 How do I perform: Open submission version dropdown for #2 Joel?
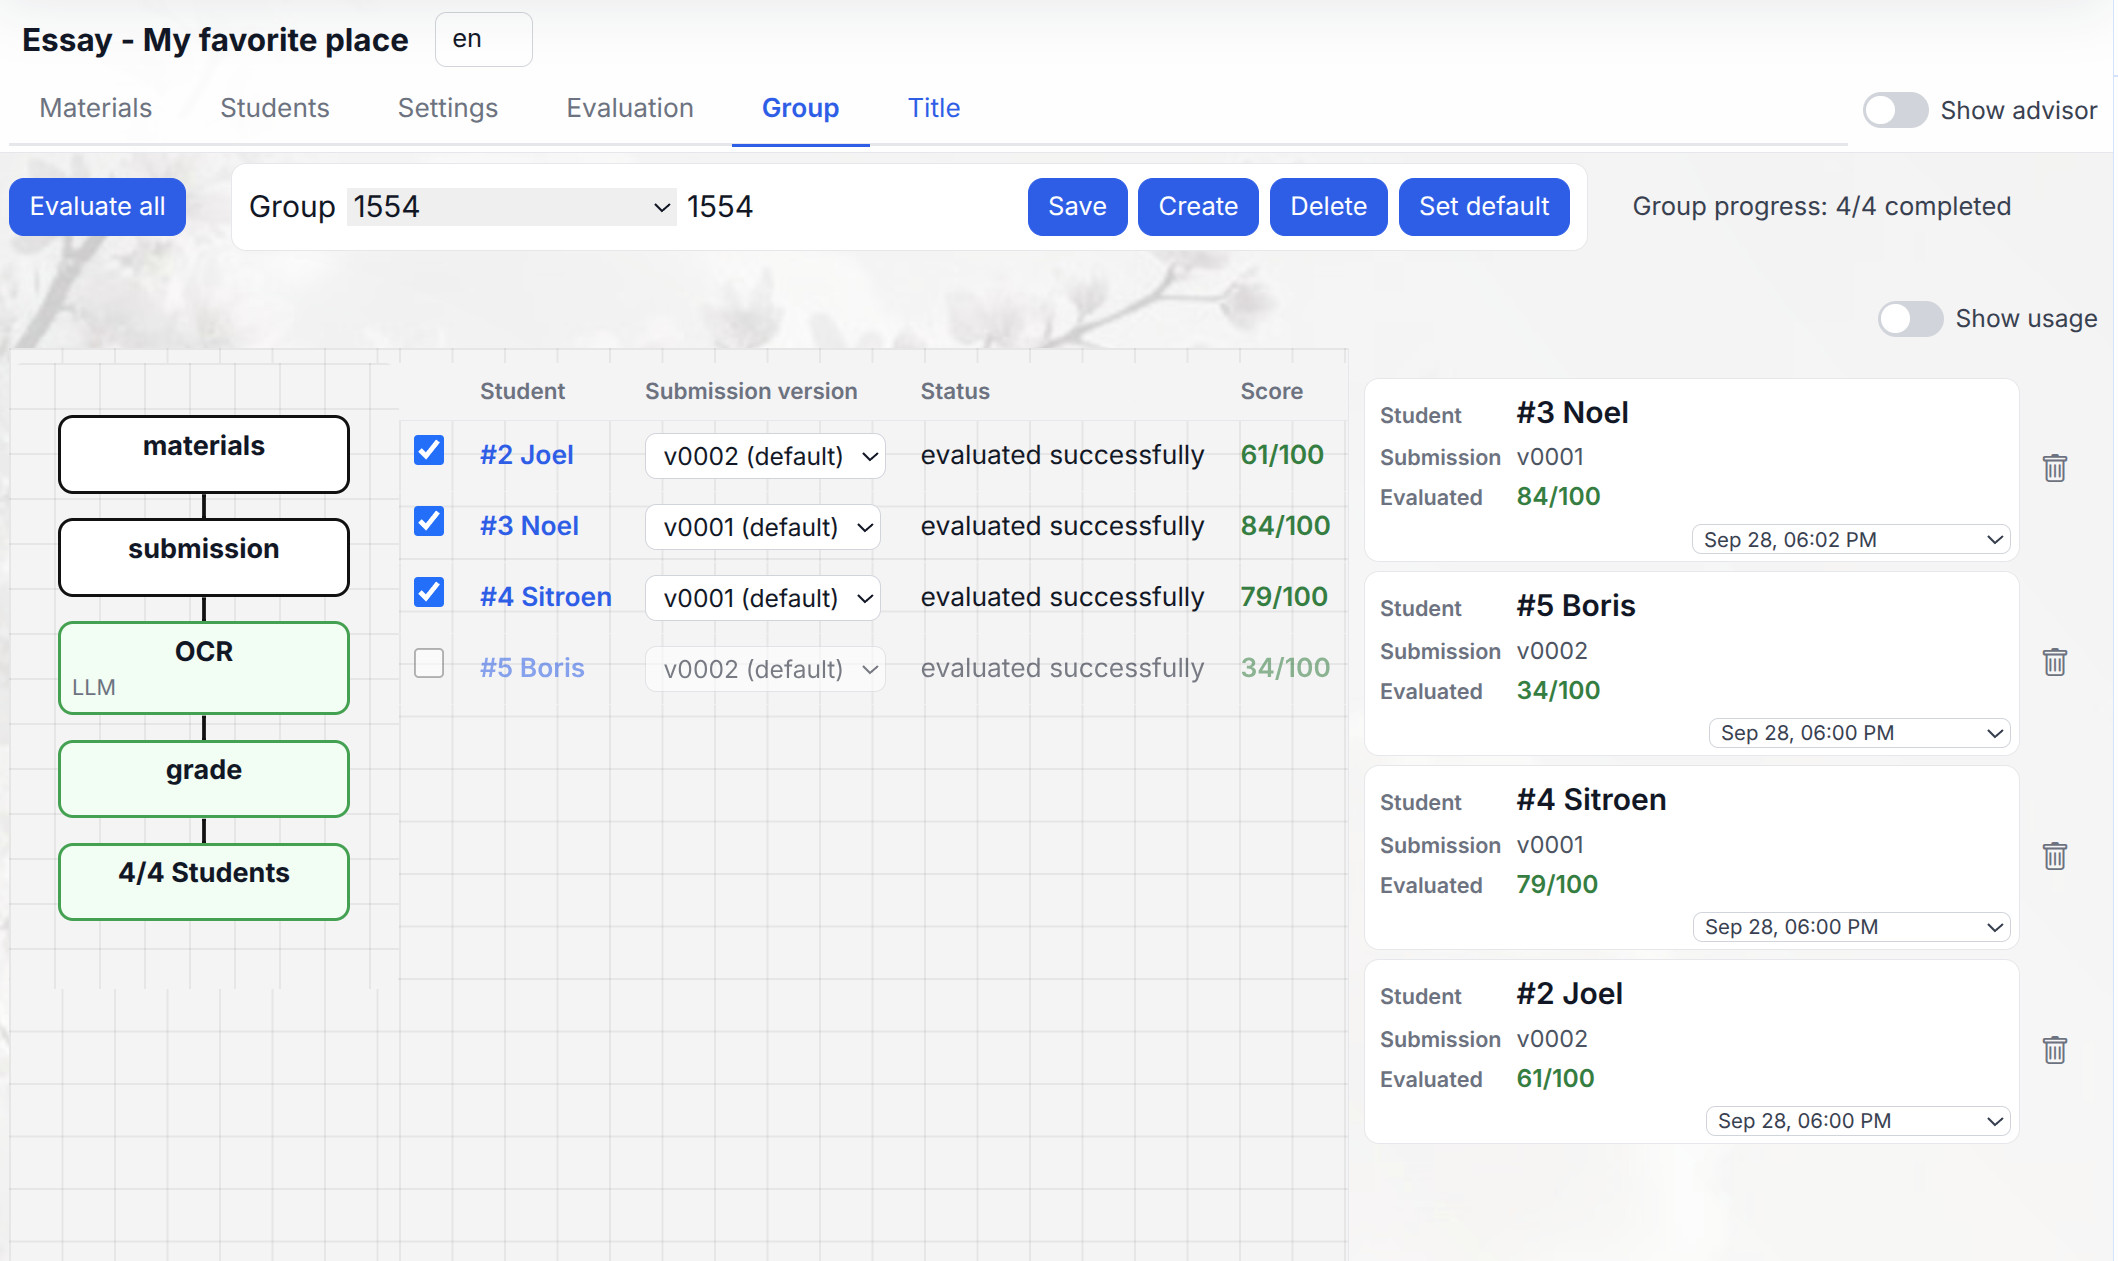coord(765,456)
